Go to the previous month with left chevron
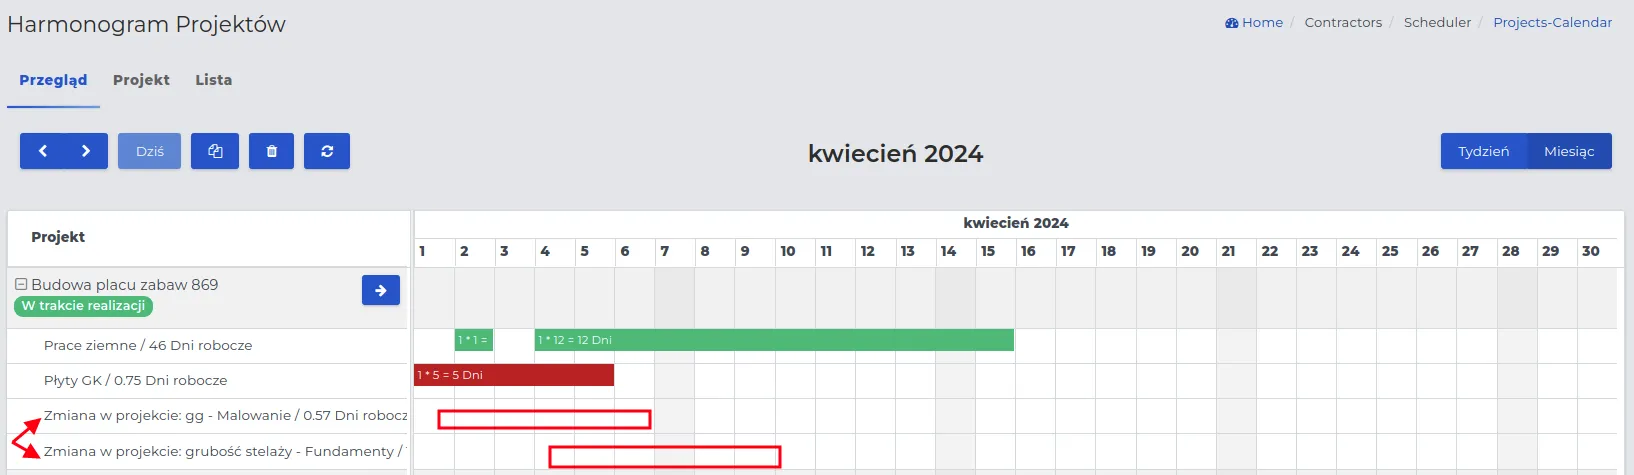Viewport: 1634px width, 475px height. click(x=42, y=151)
